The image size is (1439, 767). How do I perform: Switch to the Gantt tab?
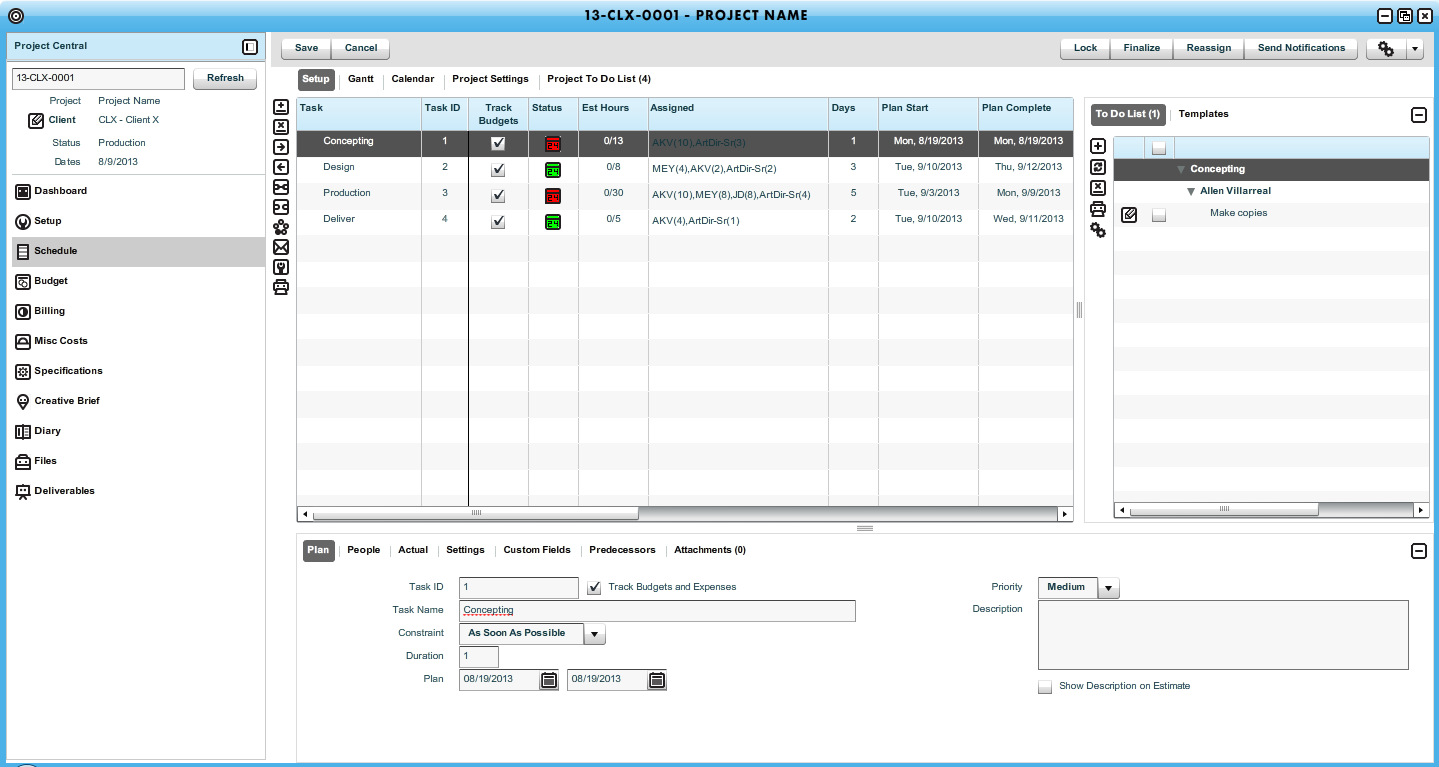point(360,79)
